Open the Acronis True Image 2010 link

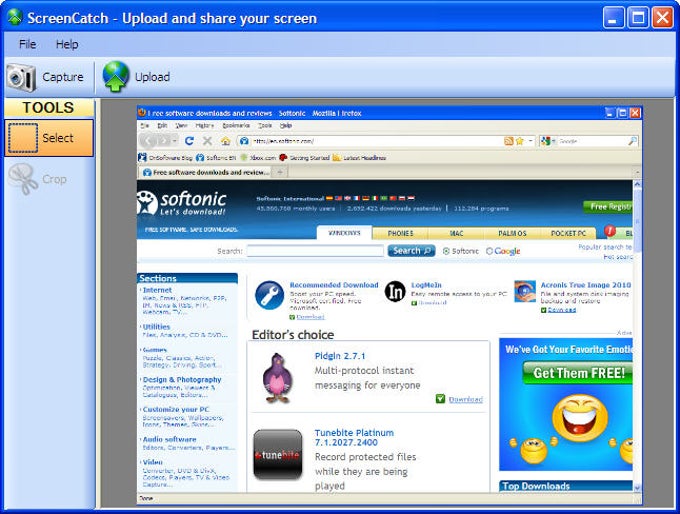point(585,285)
